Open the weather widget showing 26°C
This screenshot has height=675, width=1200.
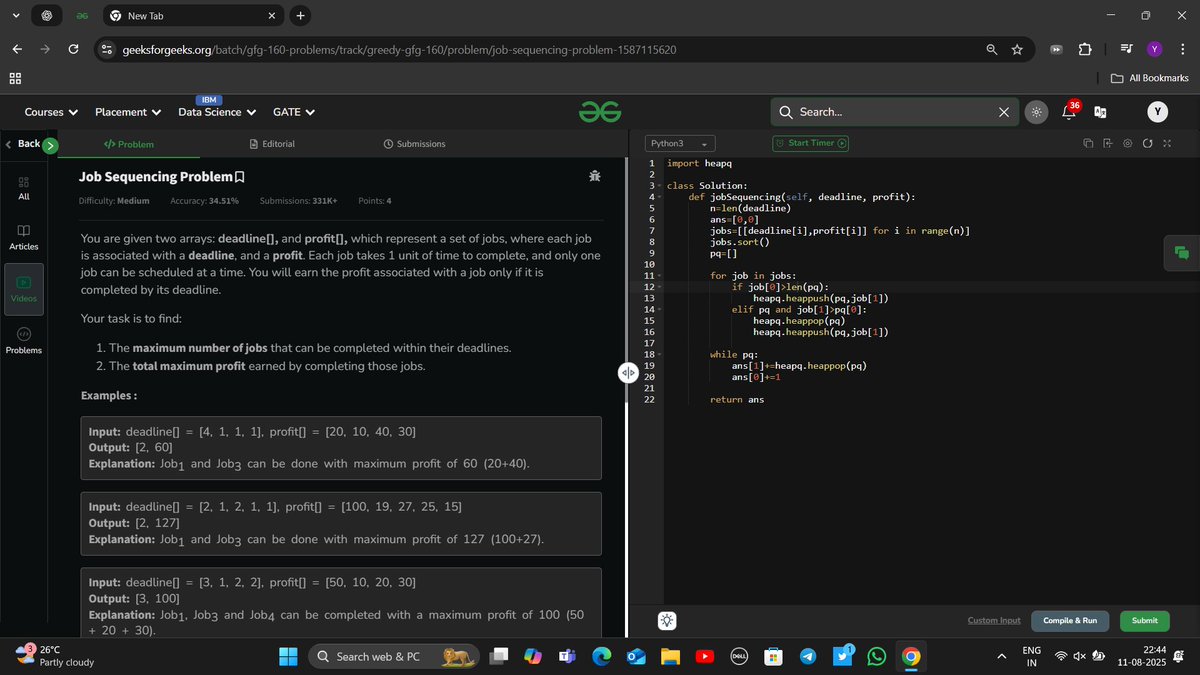coord(56,656)
